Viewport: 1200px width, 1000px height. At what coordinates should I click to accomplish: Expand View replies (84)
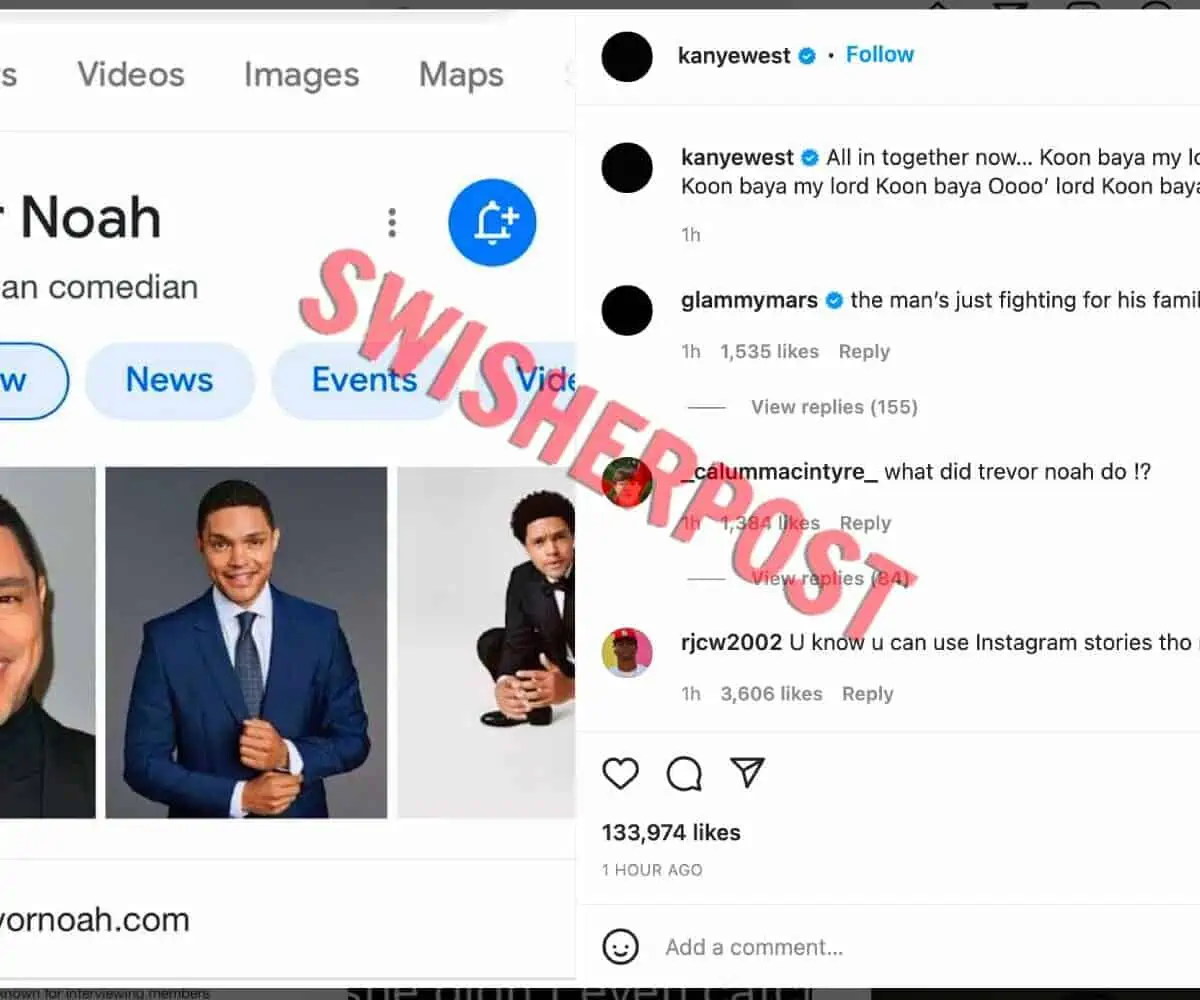pos(834,578)
